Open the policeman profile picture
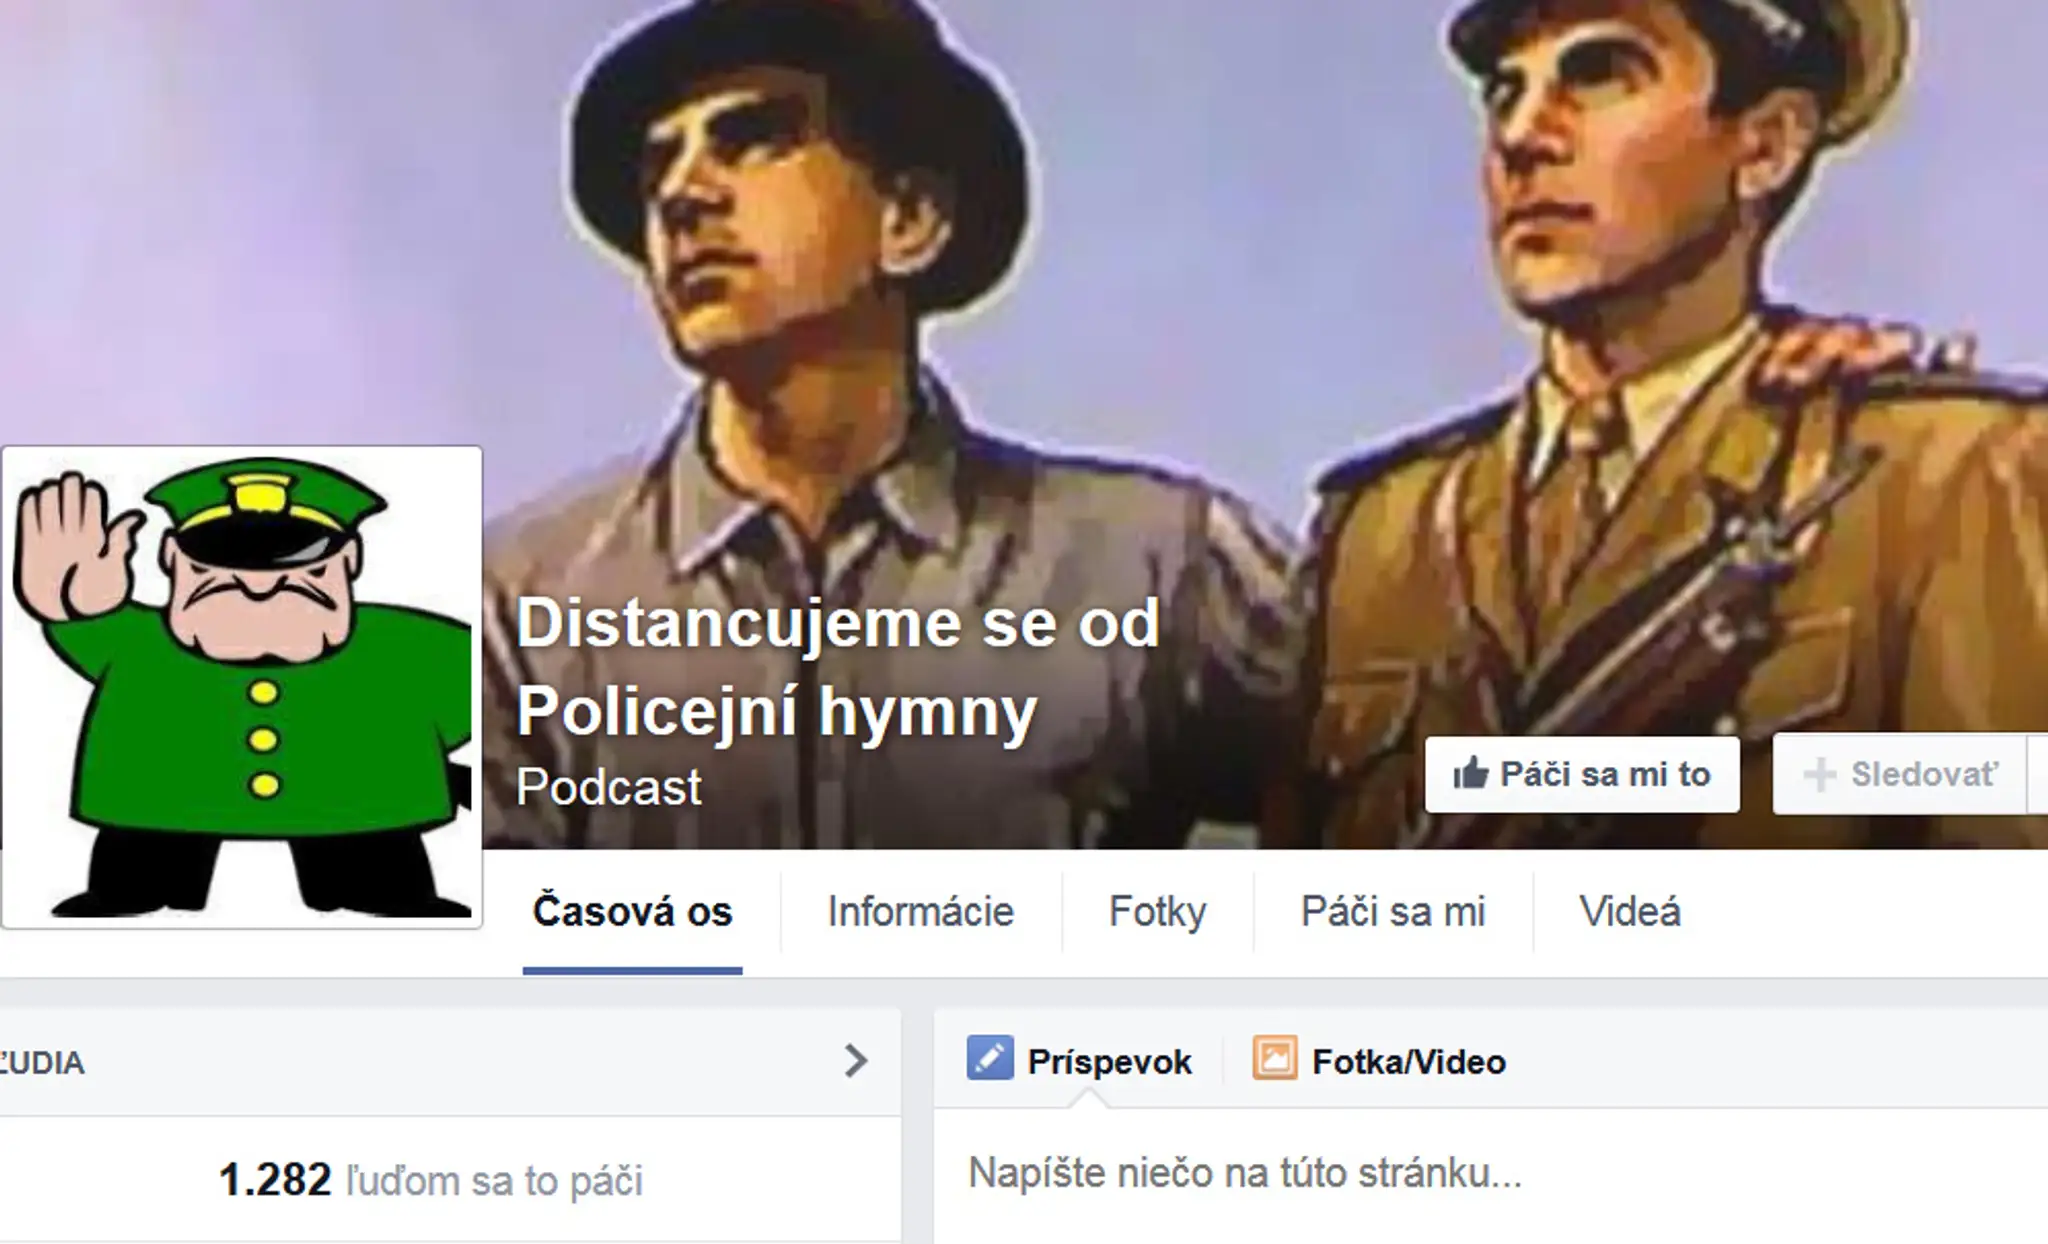 click(x=242, y=687)
